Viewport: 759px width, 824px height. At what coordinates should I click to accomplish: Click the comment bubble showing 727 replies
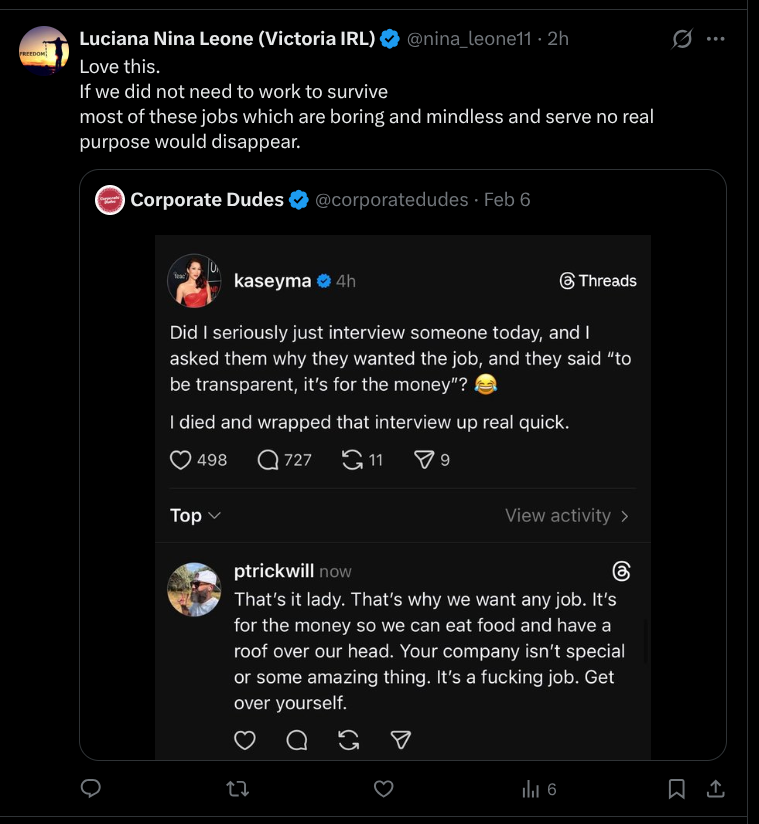pos(268,460)
